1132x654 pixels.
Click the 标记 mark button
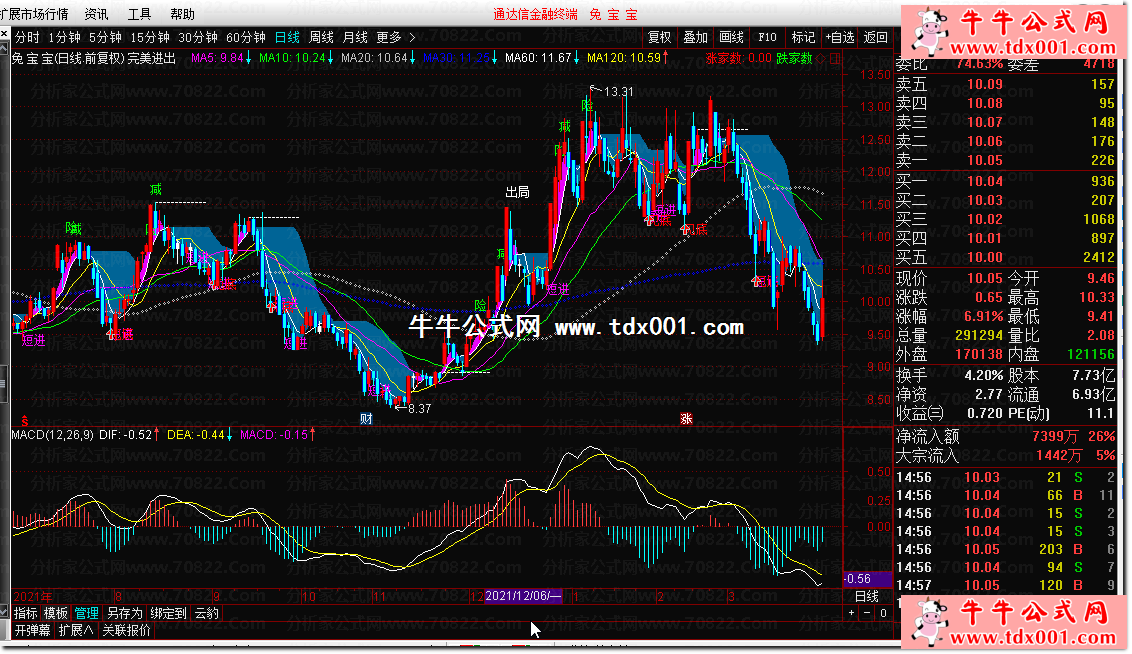tap(803, 38)
